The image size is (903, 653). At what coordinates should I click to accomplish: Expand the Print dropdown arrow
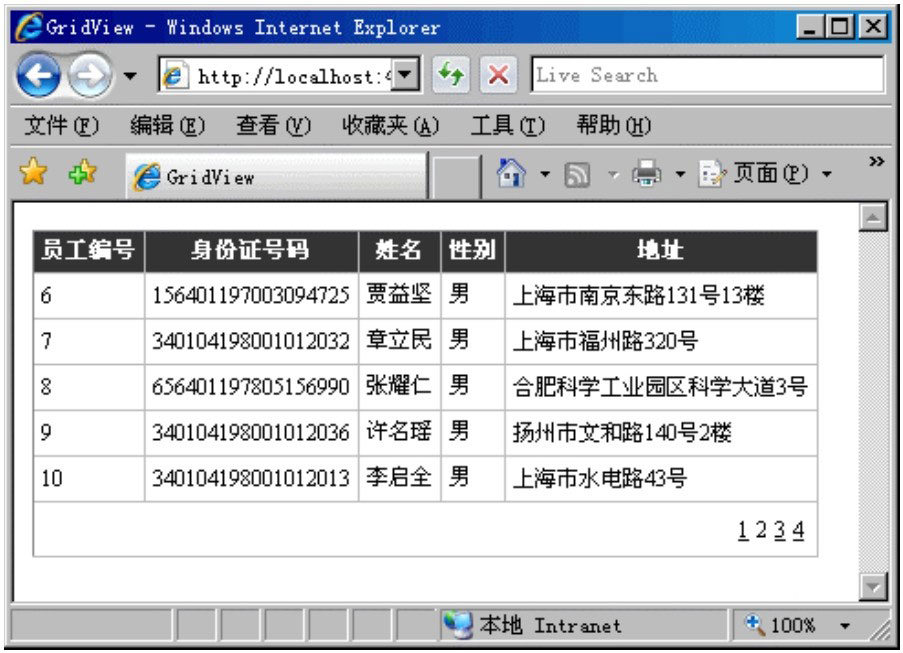click(x=681, y=174)
